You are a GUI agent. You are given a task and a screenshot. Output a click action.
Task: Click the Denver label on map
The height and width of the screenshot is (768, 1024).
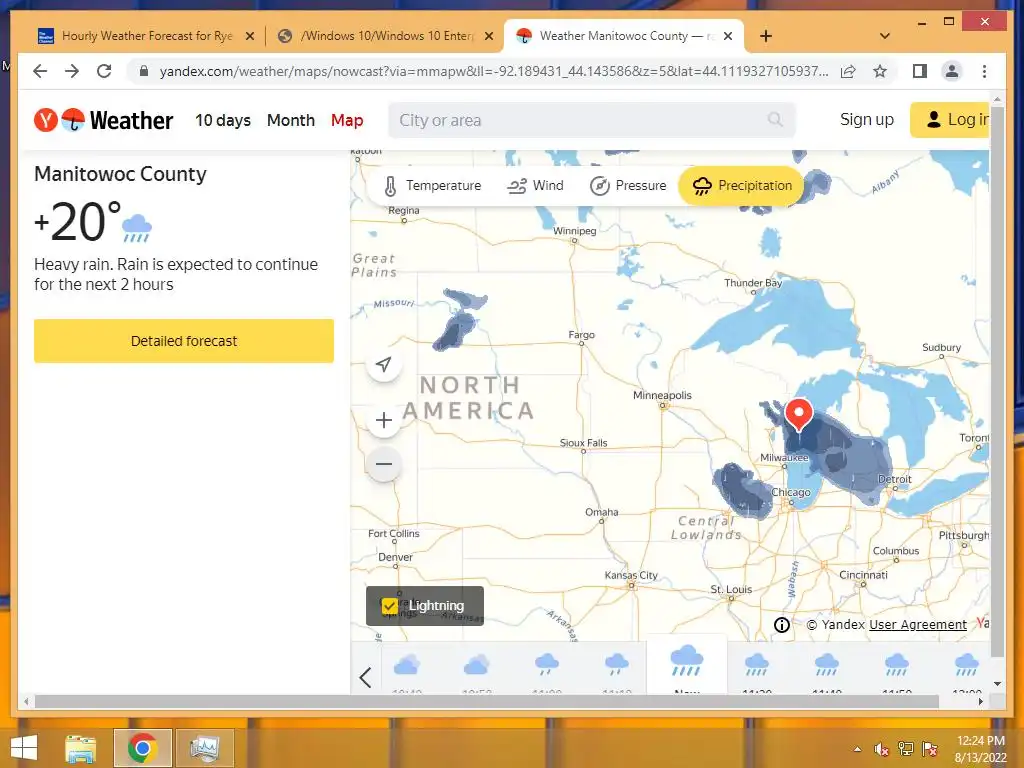tap(395, 557)
